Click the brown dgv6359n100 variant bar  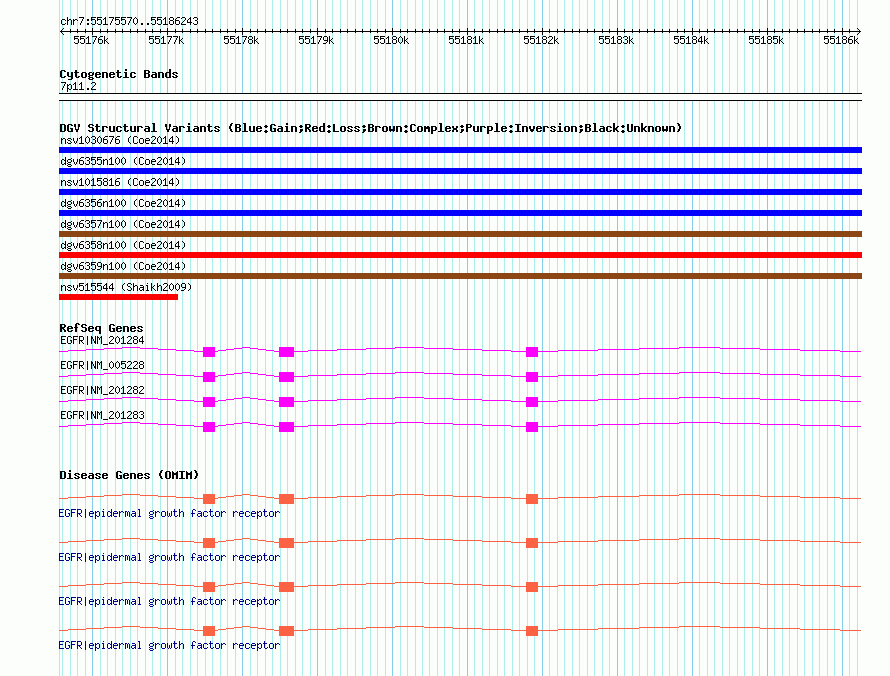[460, 276]
